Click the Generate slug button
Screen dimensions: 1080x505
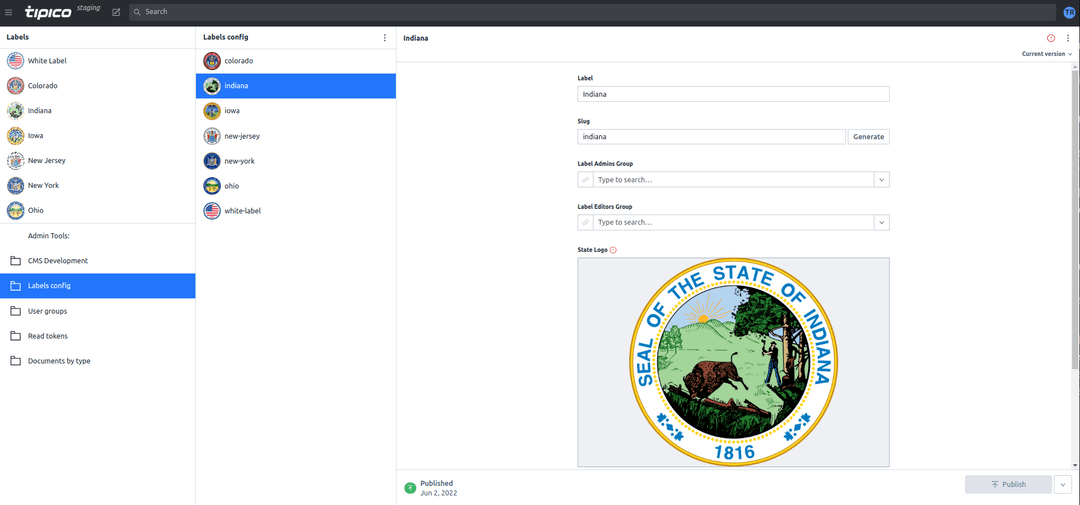(x=869, y=136)
